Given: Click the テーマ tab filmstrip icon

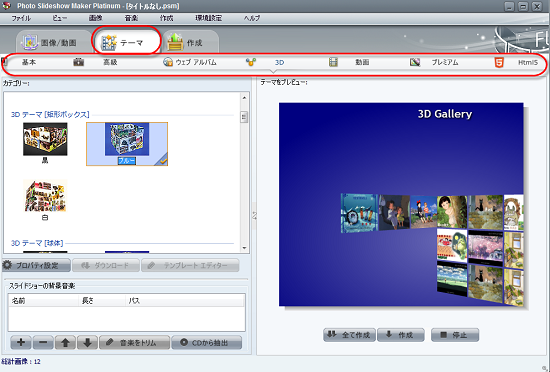Looking at the screenshot, I should pyautogui.click(x=109, y=42).
